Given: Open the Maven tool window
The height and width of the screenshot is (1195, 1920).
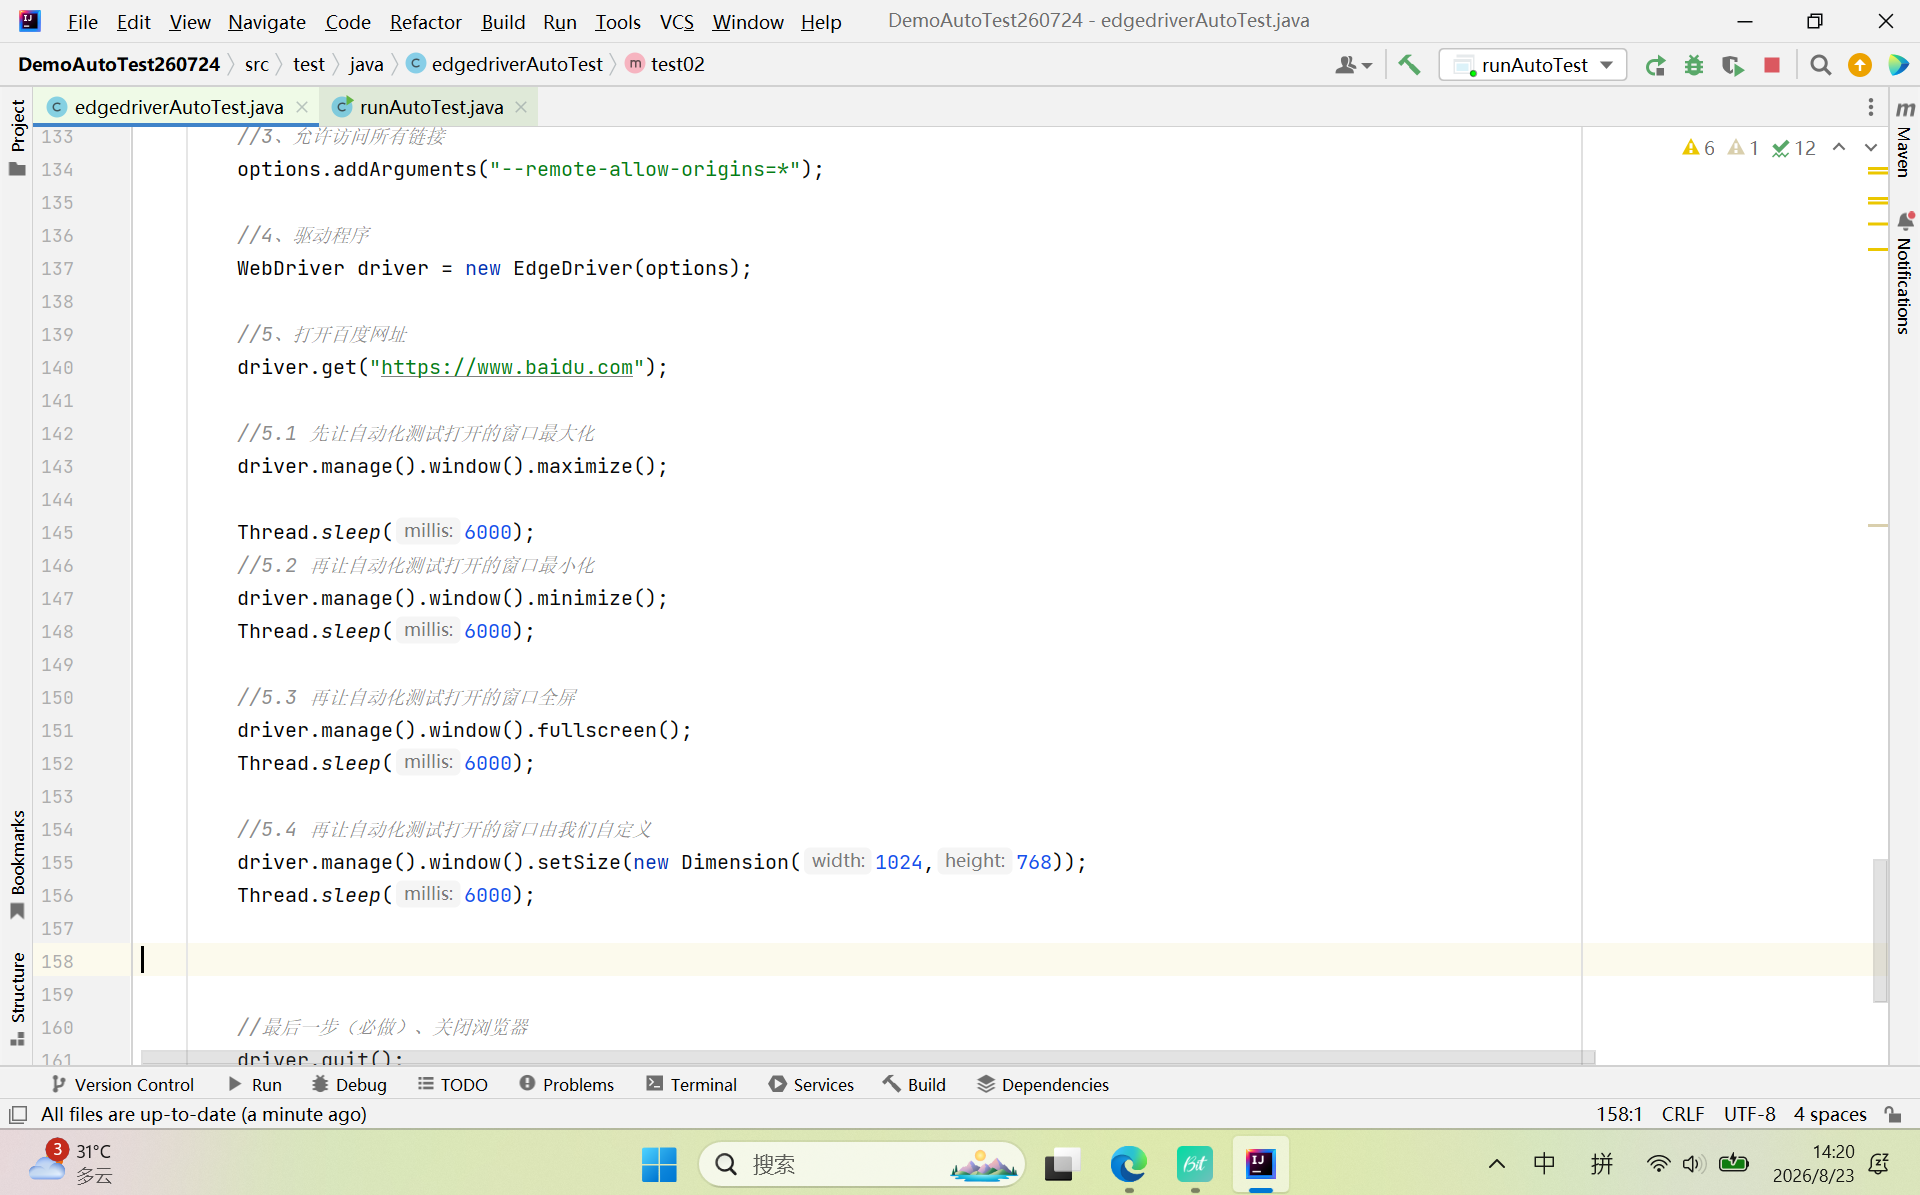Looking at the screenshot, I should (x=1904, y=140).
